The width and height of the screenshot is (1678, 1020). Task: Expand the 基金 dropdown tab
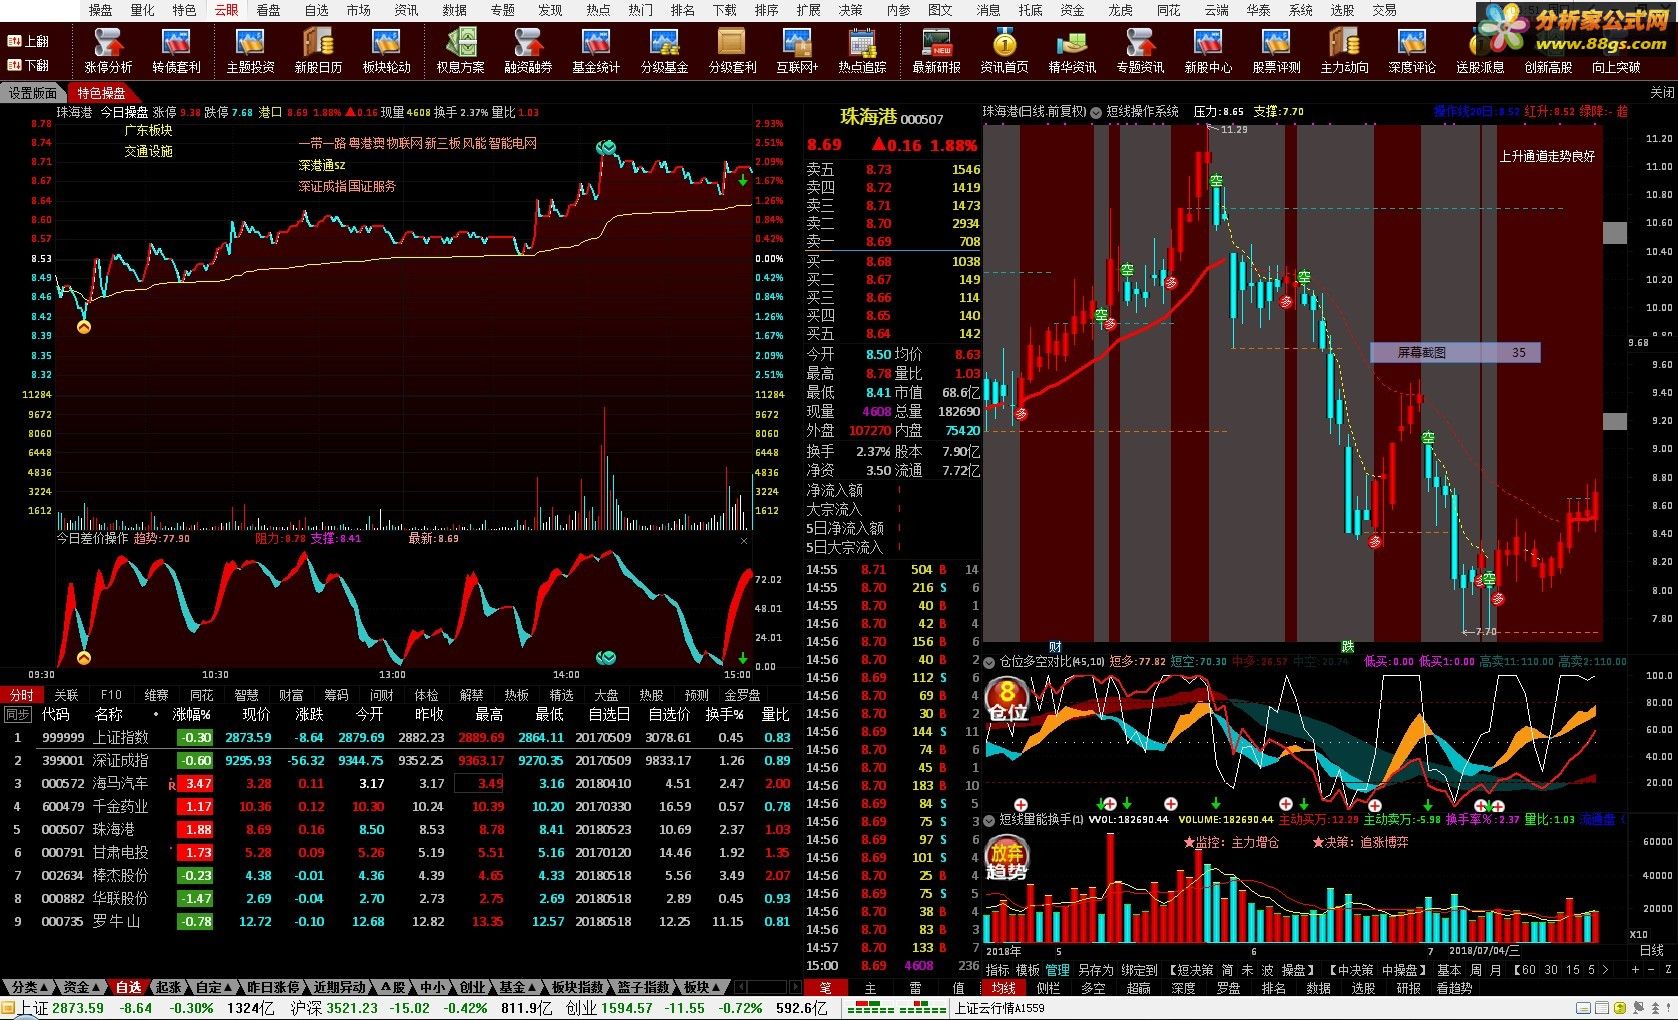[x=517, y=987]
